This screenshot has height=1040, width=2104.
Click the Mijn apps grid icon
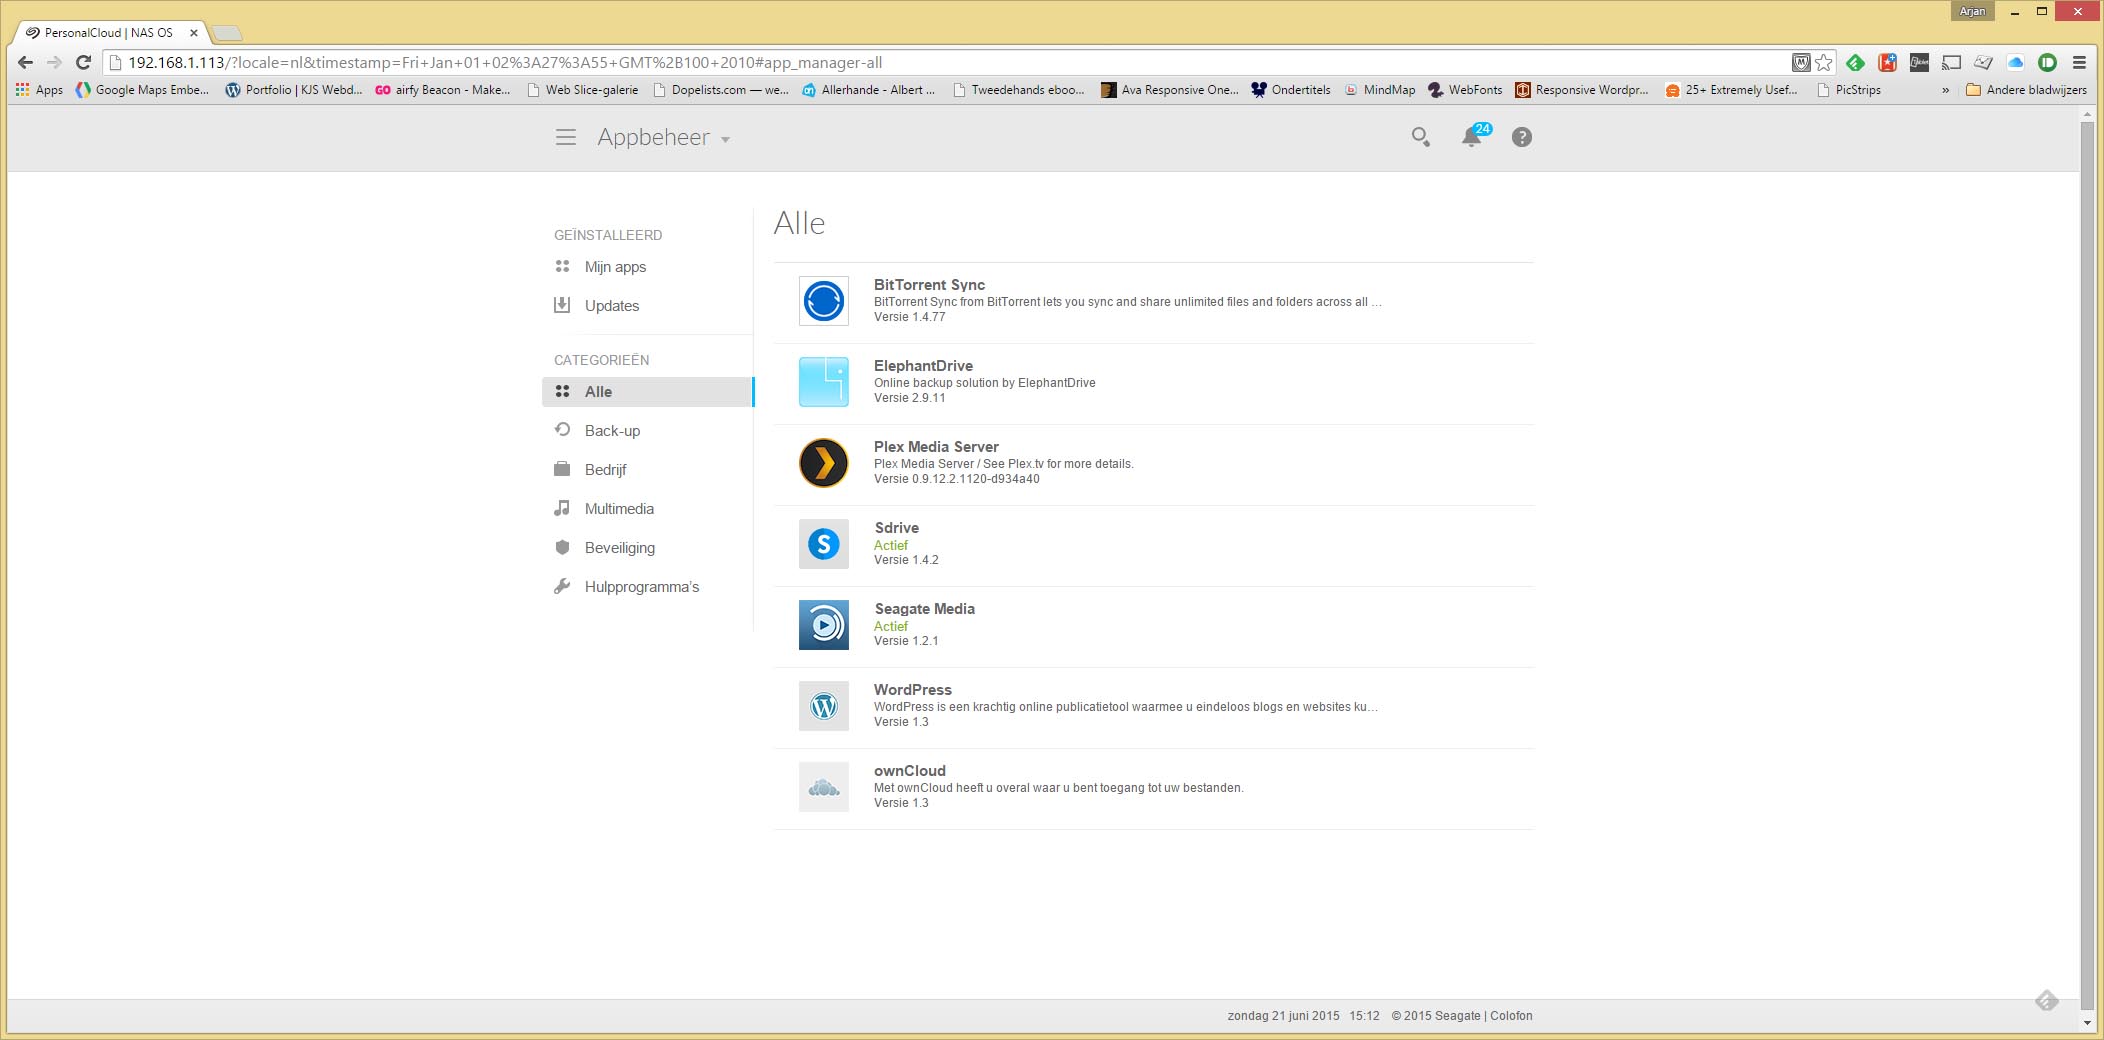point(562,266)
